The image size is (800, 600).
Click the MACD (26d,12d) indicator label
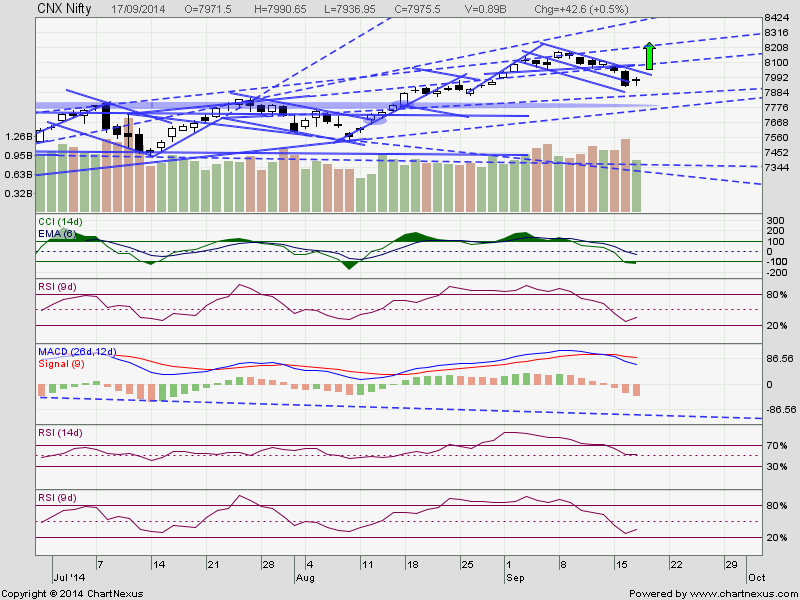pos(77,352)
